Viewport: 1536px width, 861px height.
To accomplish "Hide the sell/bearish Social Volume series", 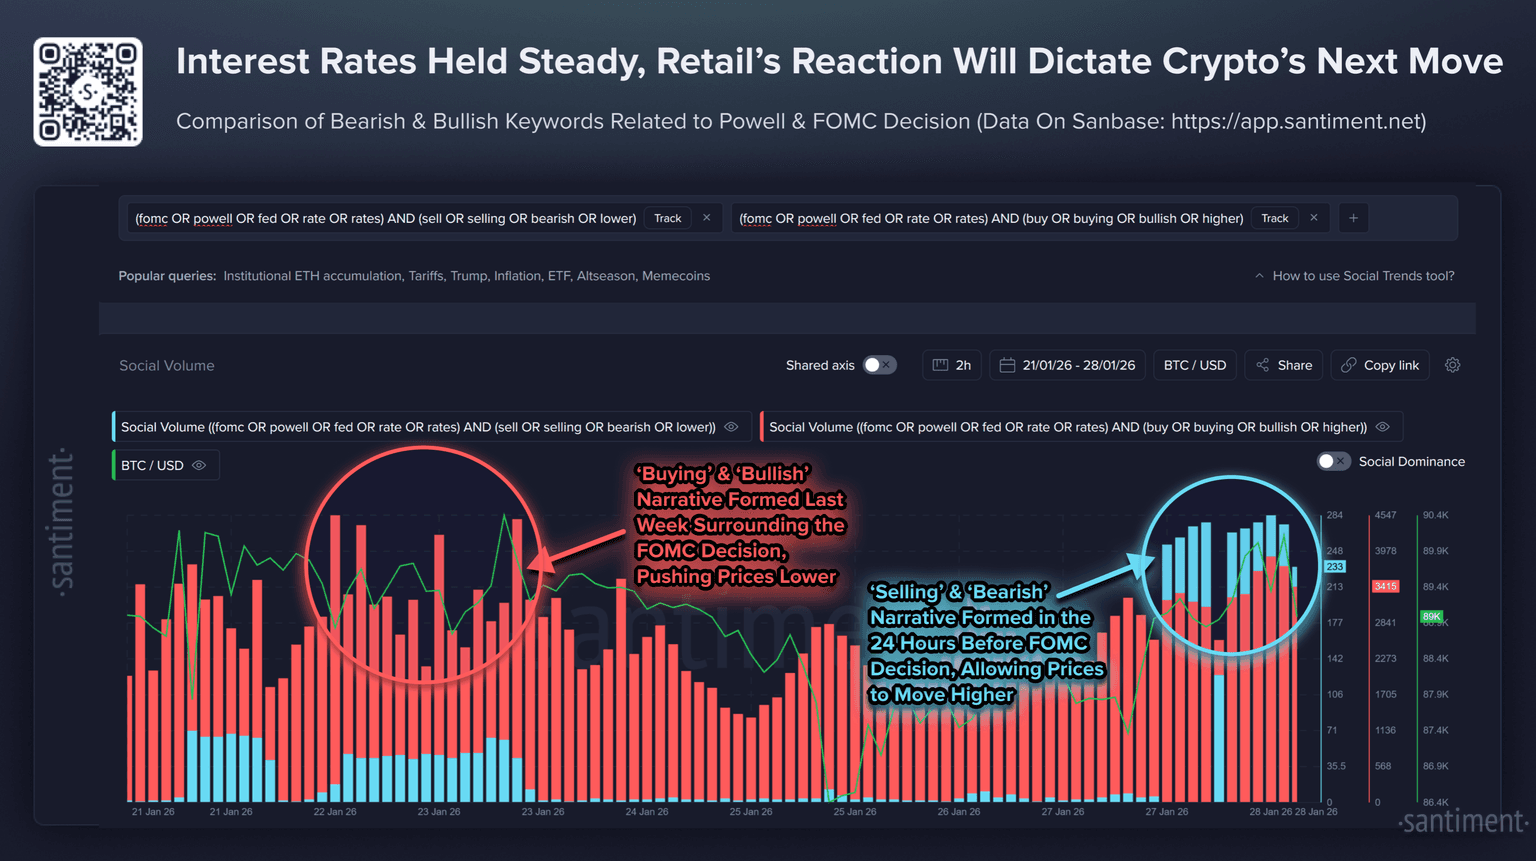I will 731,427.
